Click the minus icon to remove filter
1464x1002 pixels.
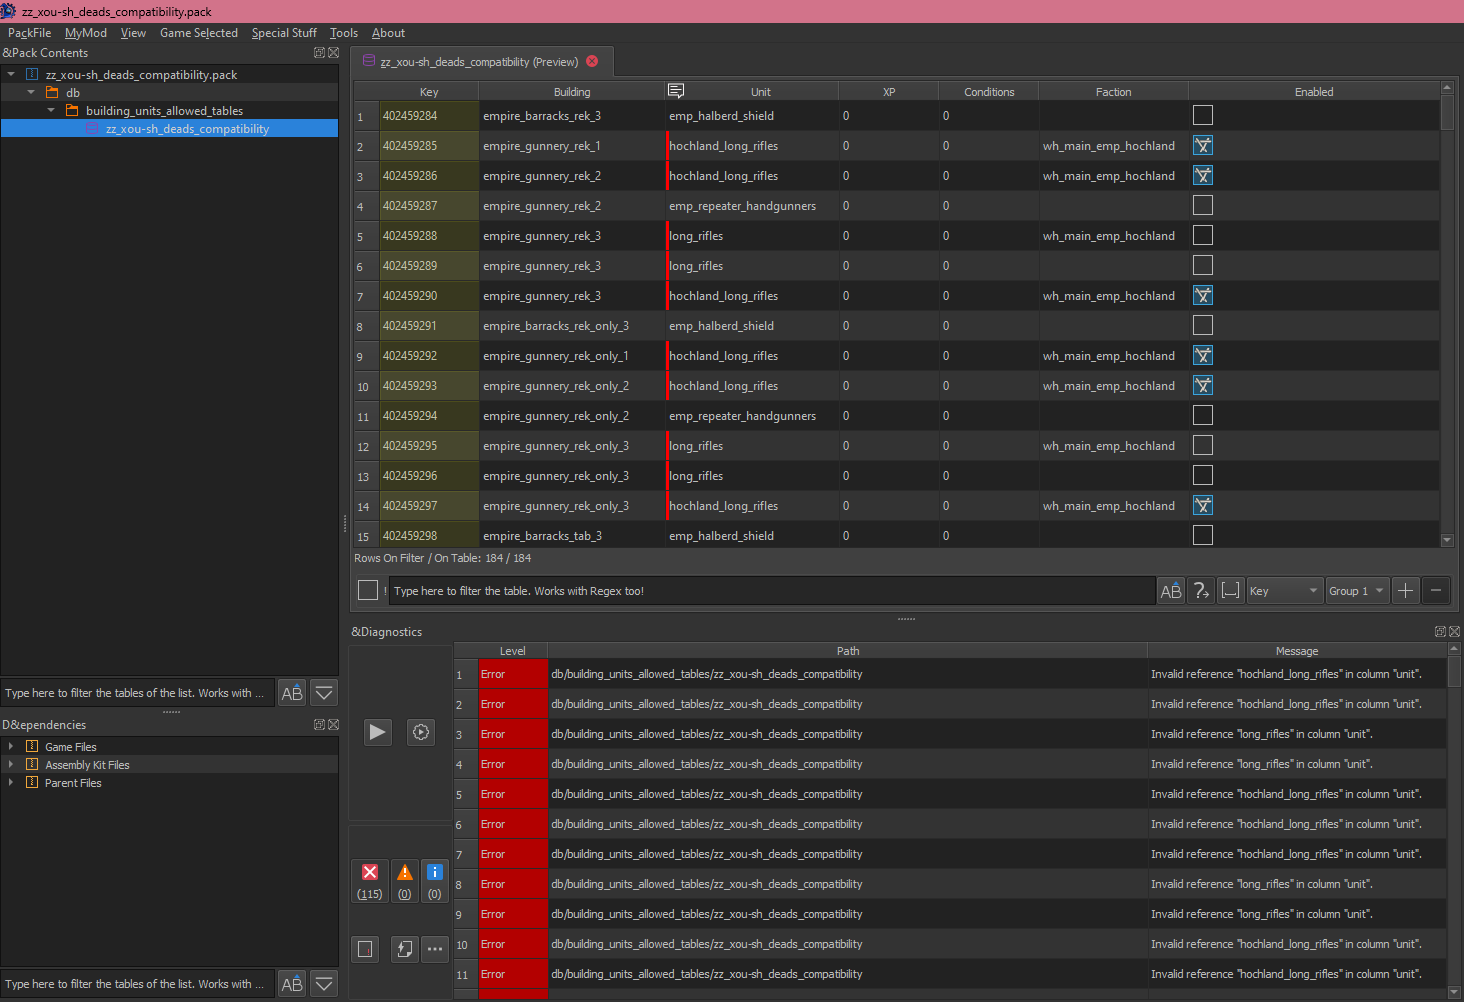click(x=1436, y=591)
